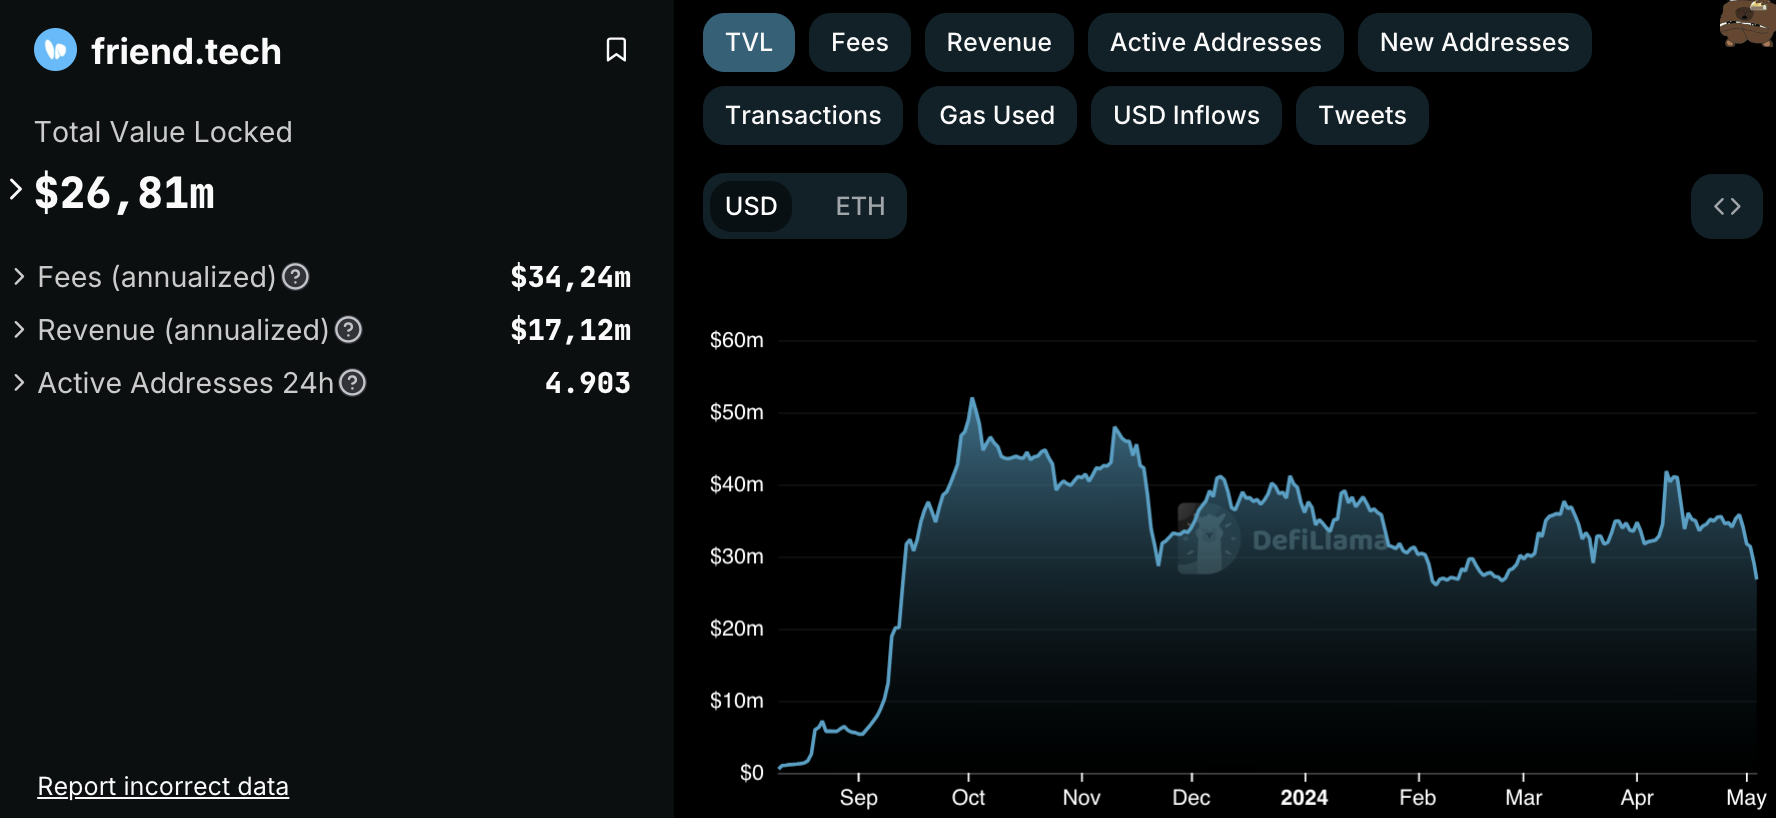The image size is (1776, 818).
Task: Click the Total Value Locked label
Action: [163, 132]
